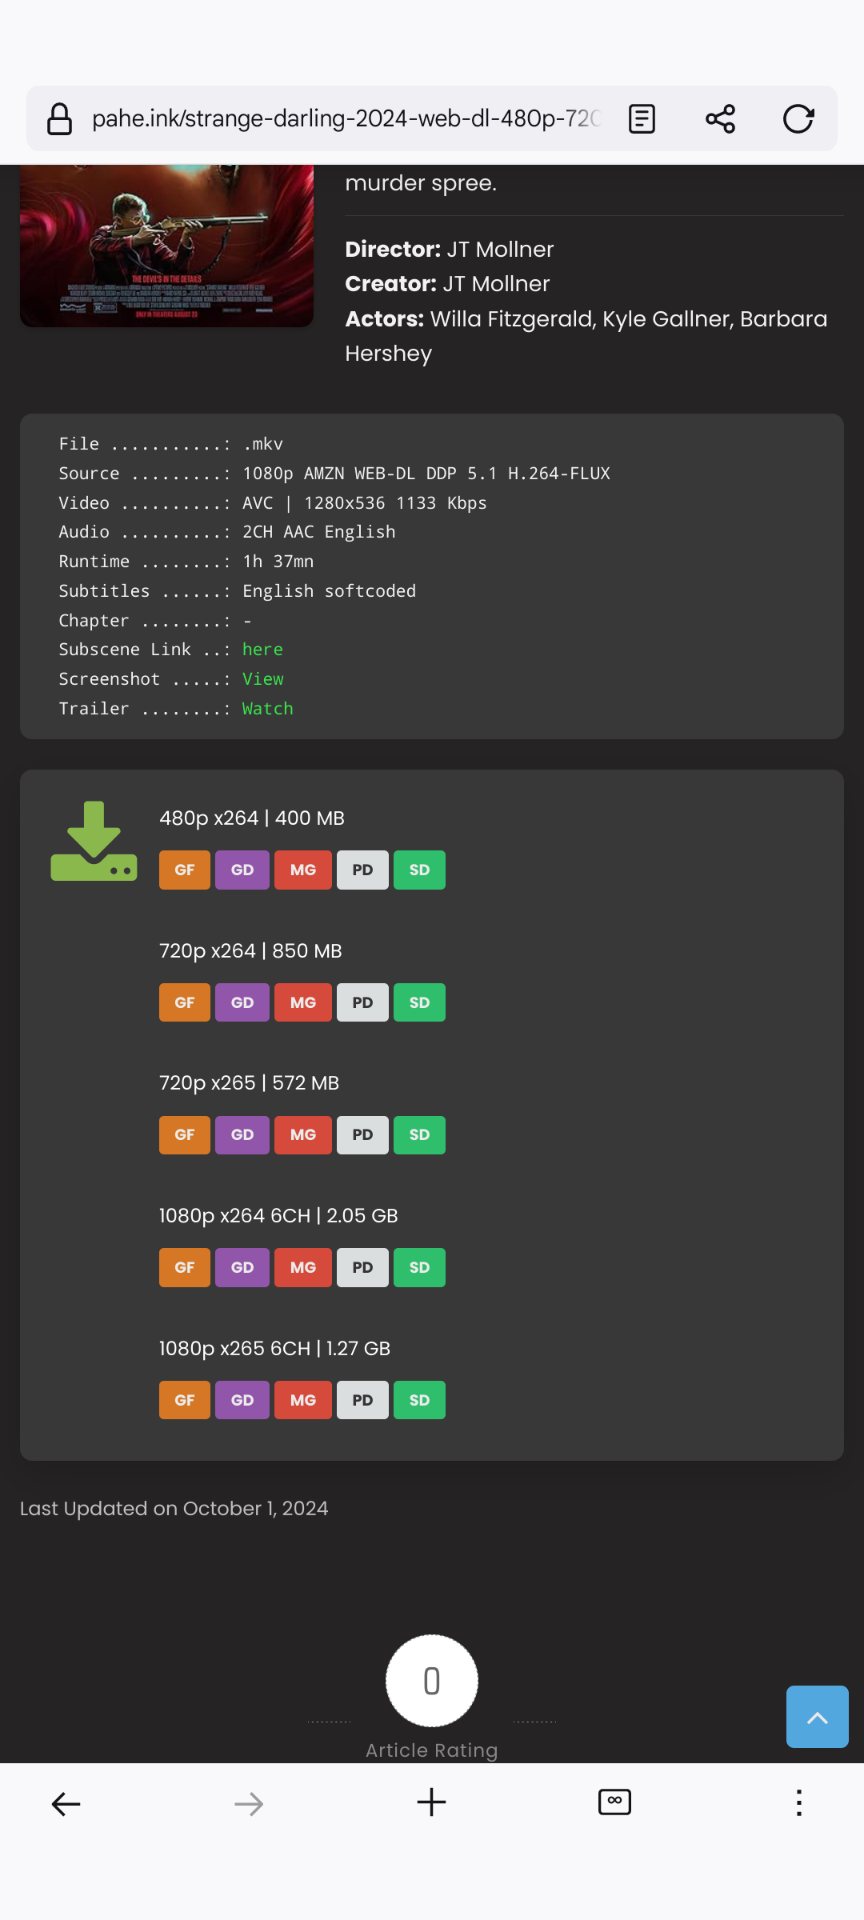
Task: Tap 'View' to see the screenshot
Action: pos(263,679)
